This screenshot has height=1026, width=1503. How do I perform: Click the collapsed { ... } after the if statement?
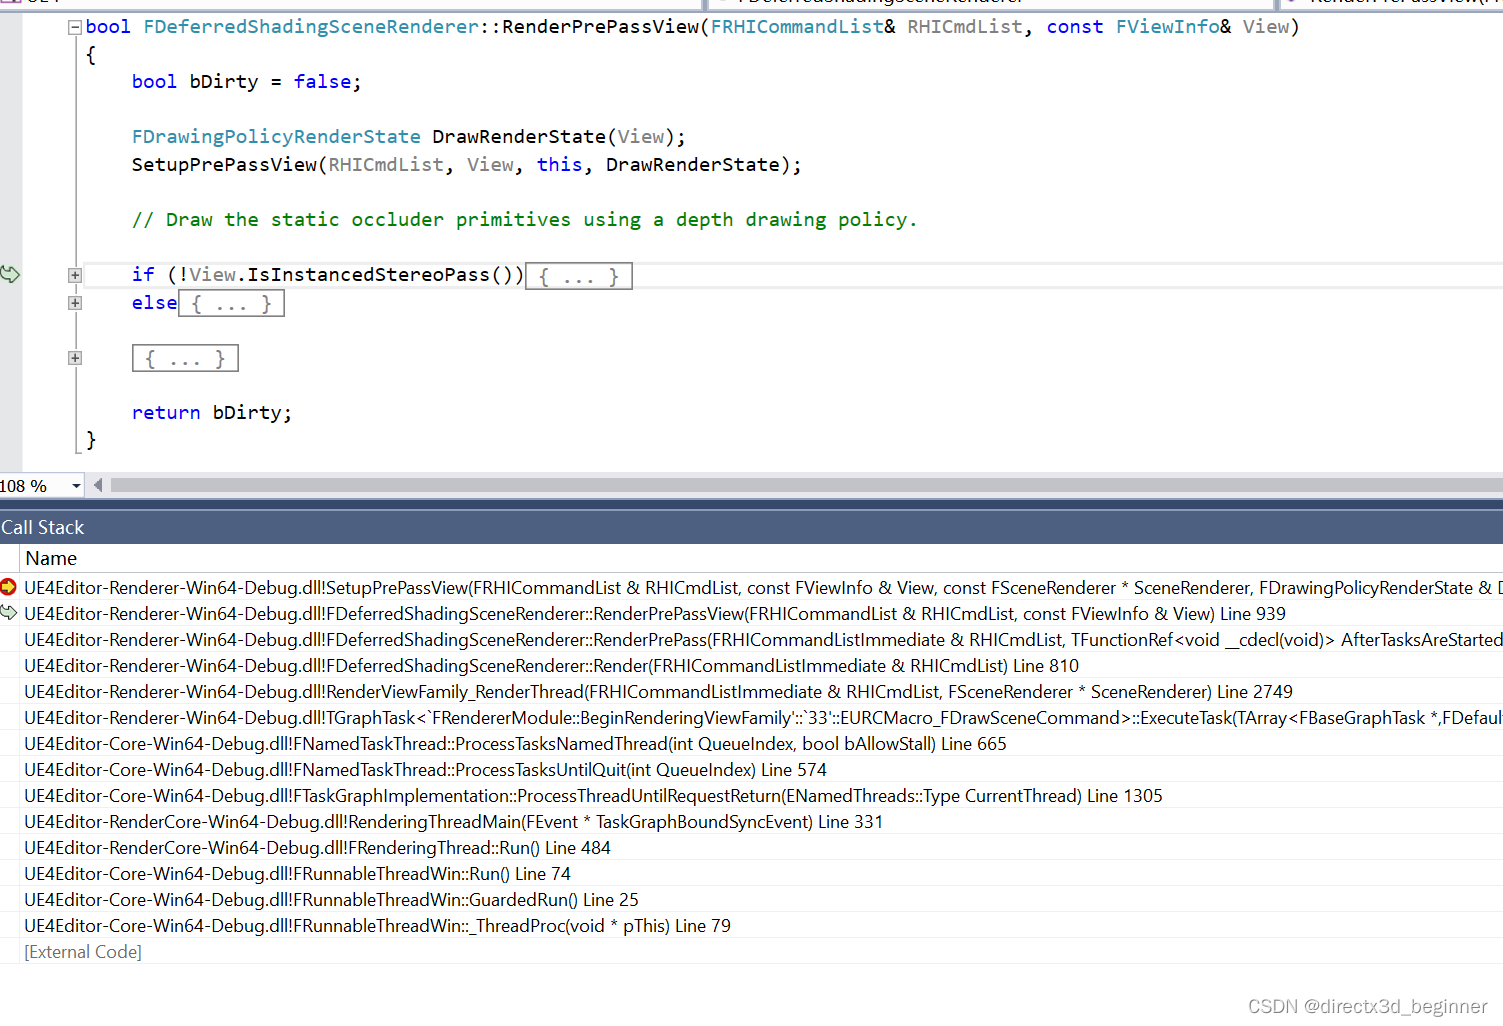(x=579, y=276)
